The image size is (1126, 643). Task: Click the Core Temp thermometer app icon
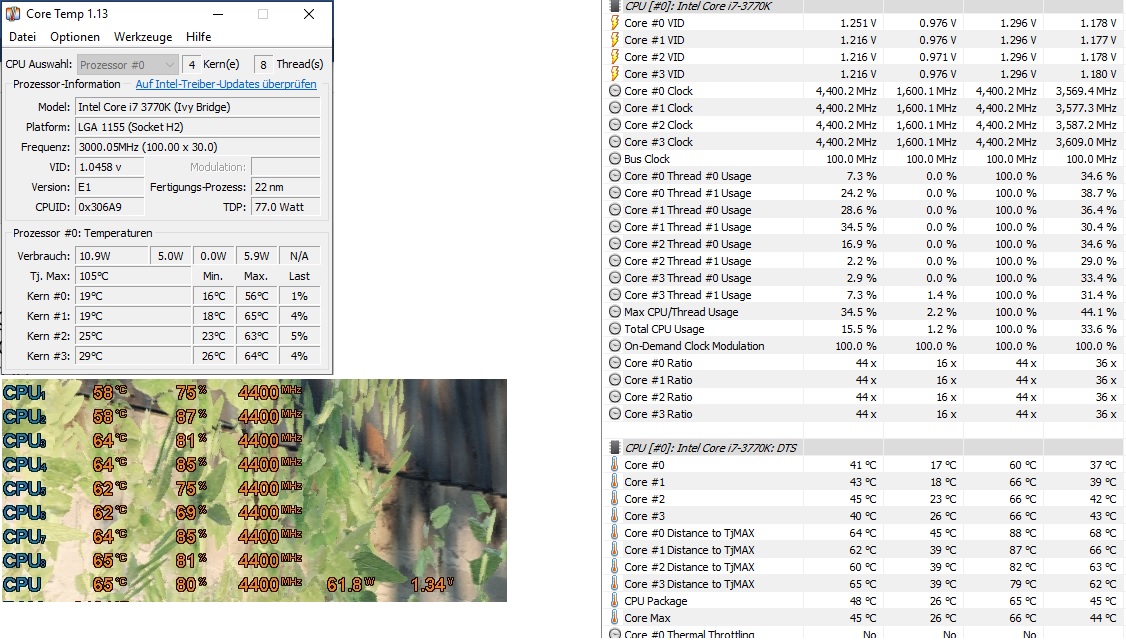click(x=13, y=14)
